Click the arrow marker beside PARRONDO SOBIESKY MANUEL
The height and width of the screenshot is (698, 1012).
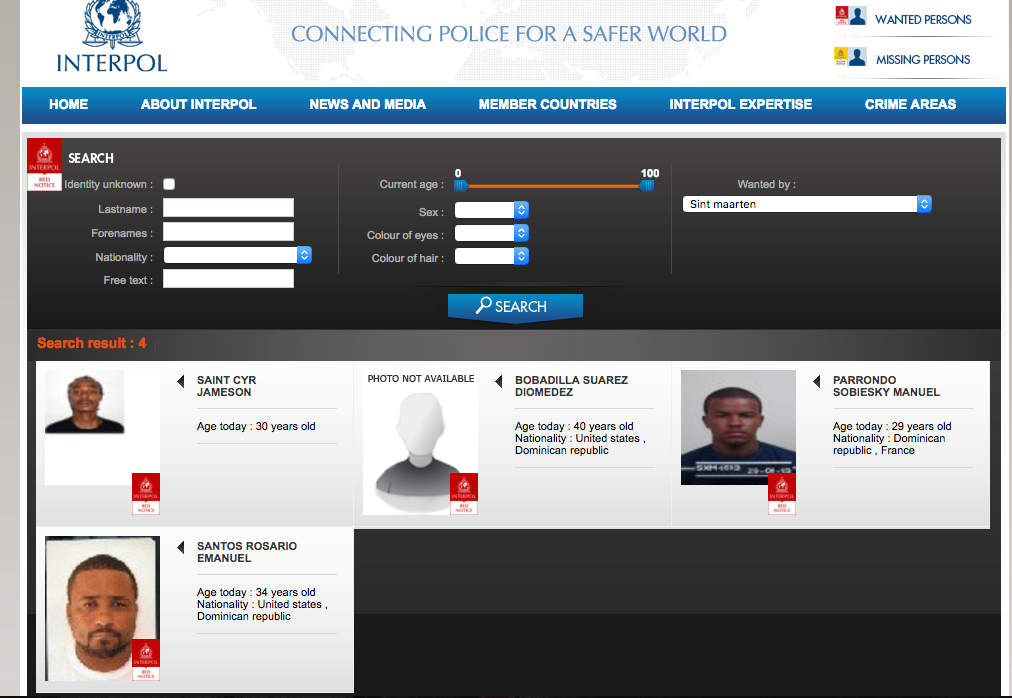pyautogui.click(x=816, y=381)
